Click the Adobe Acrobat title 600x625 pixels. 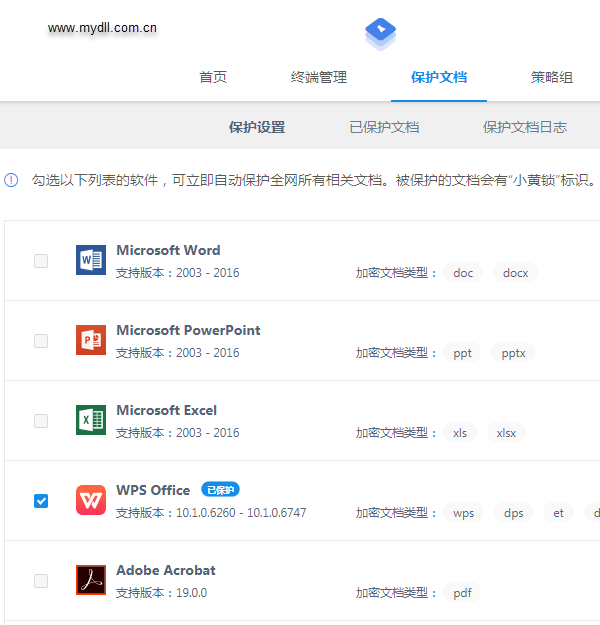pyautogui.click(x=166, y=570)
